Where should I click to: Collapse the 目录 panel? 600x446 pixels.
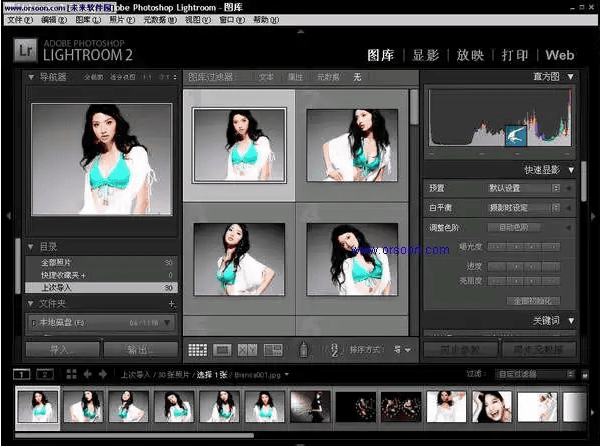(x=31, y=247)
